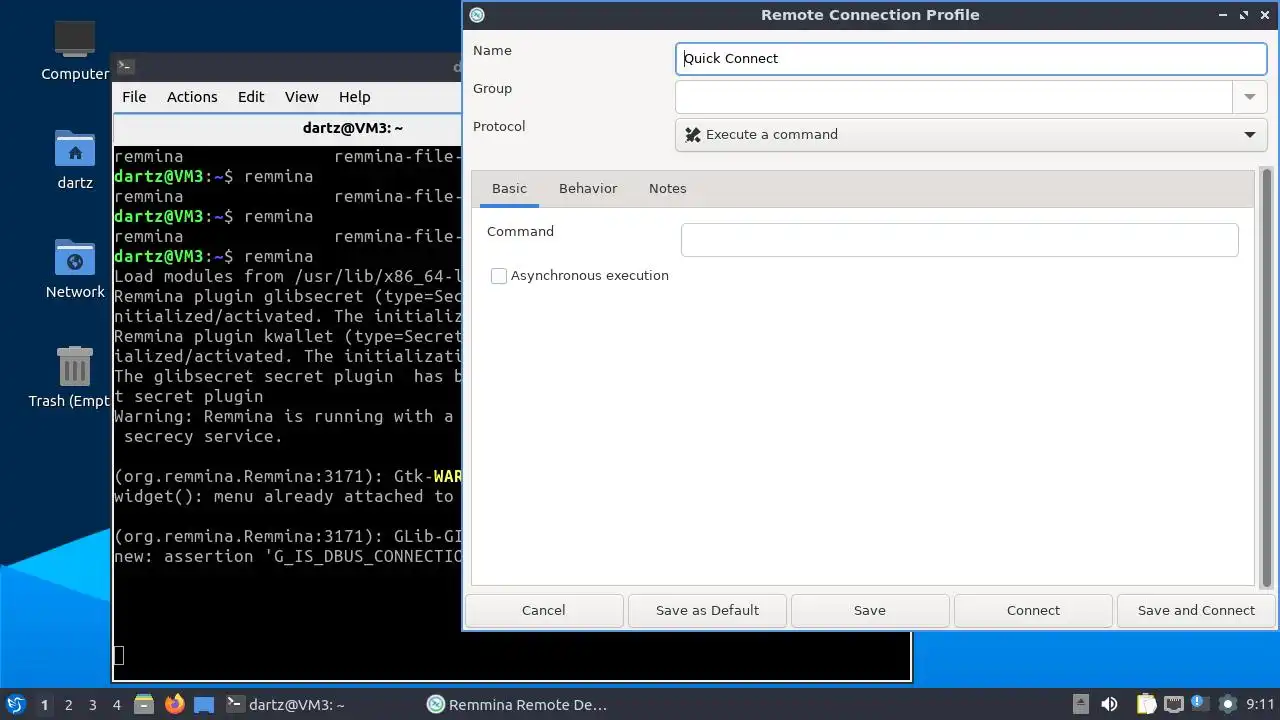Click Save and Connect button
Screen dimensions: 1280x720
tap(1196, 610)
